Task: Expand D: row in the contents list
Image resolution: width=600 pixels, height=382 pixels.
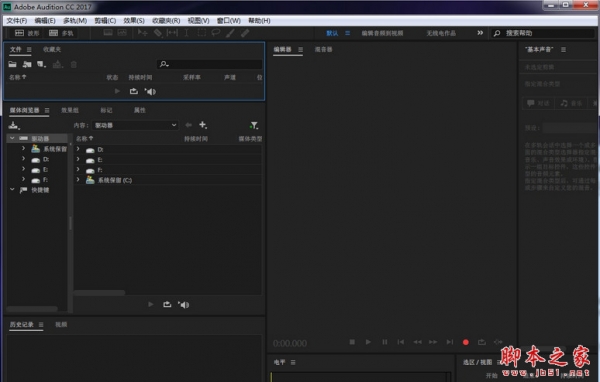Action: tap(78, 149)
